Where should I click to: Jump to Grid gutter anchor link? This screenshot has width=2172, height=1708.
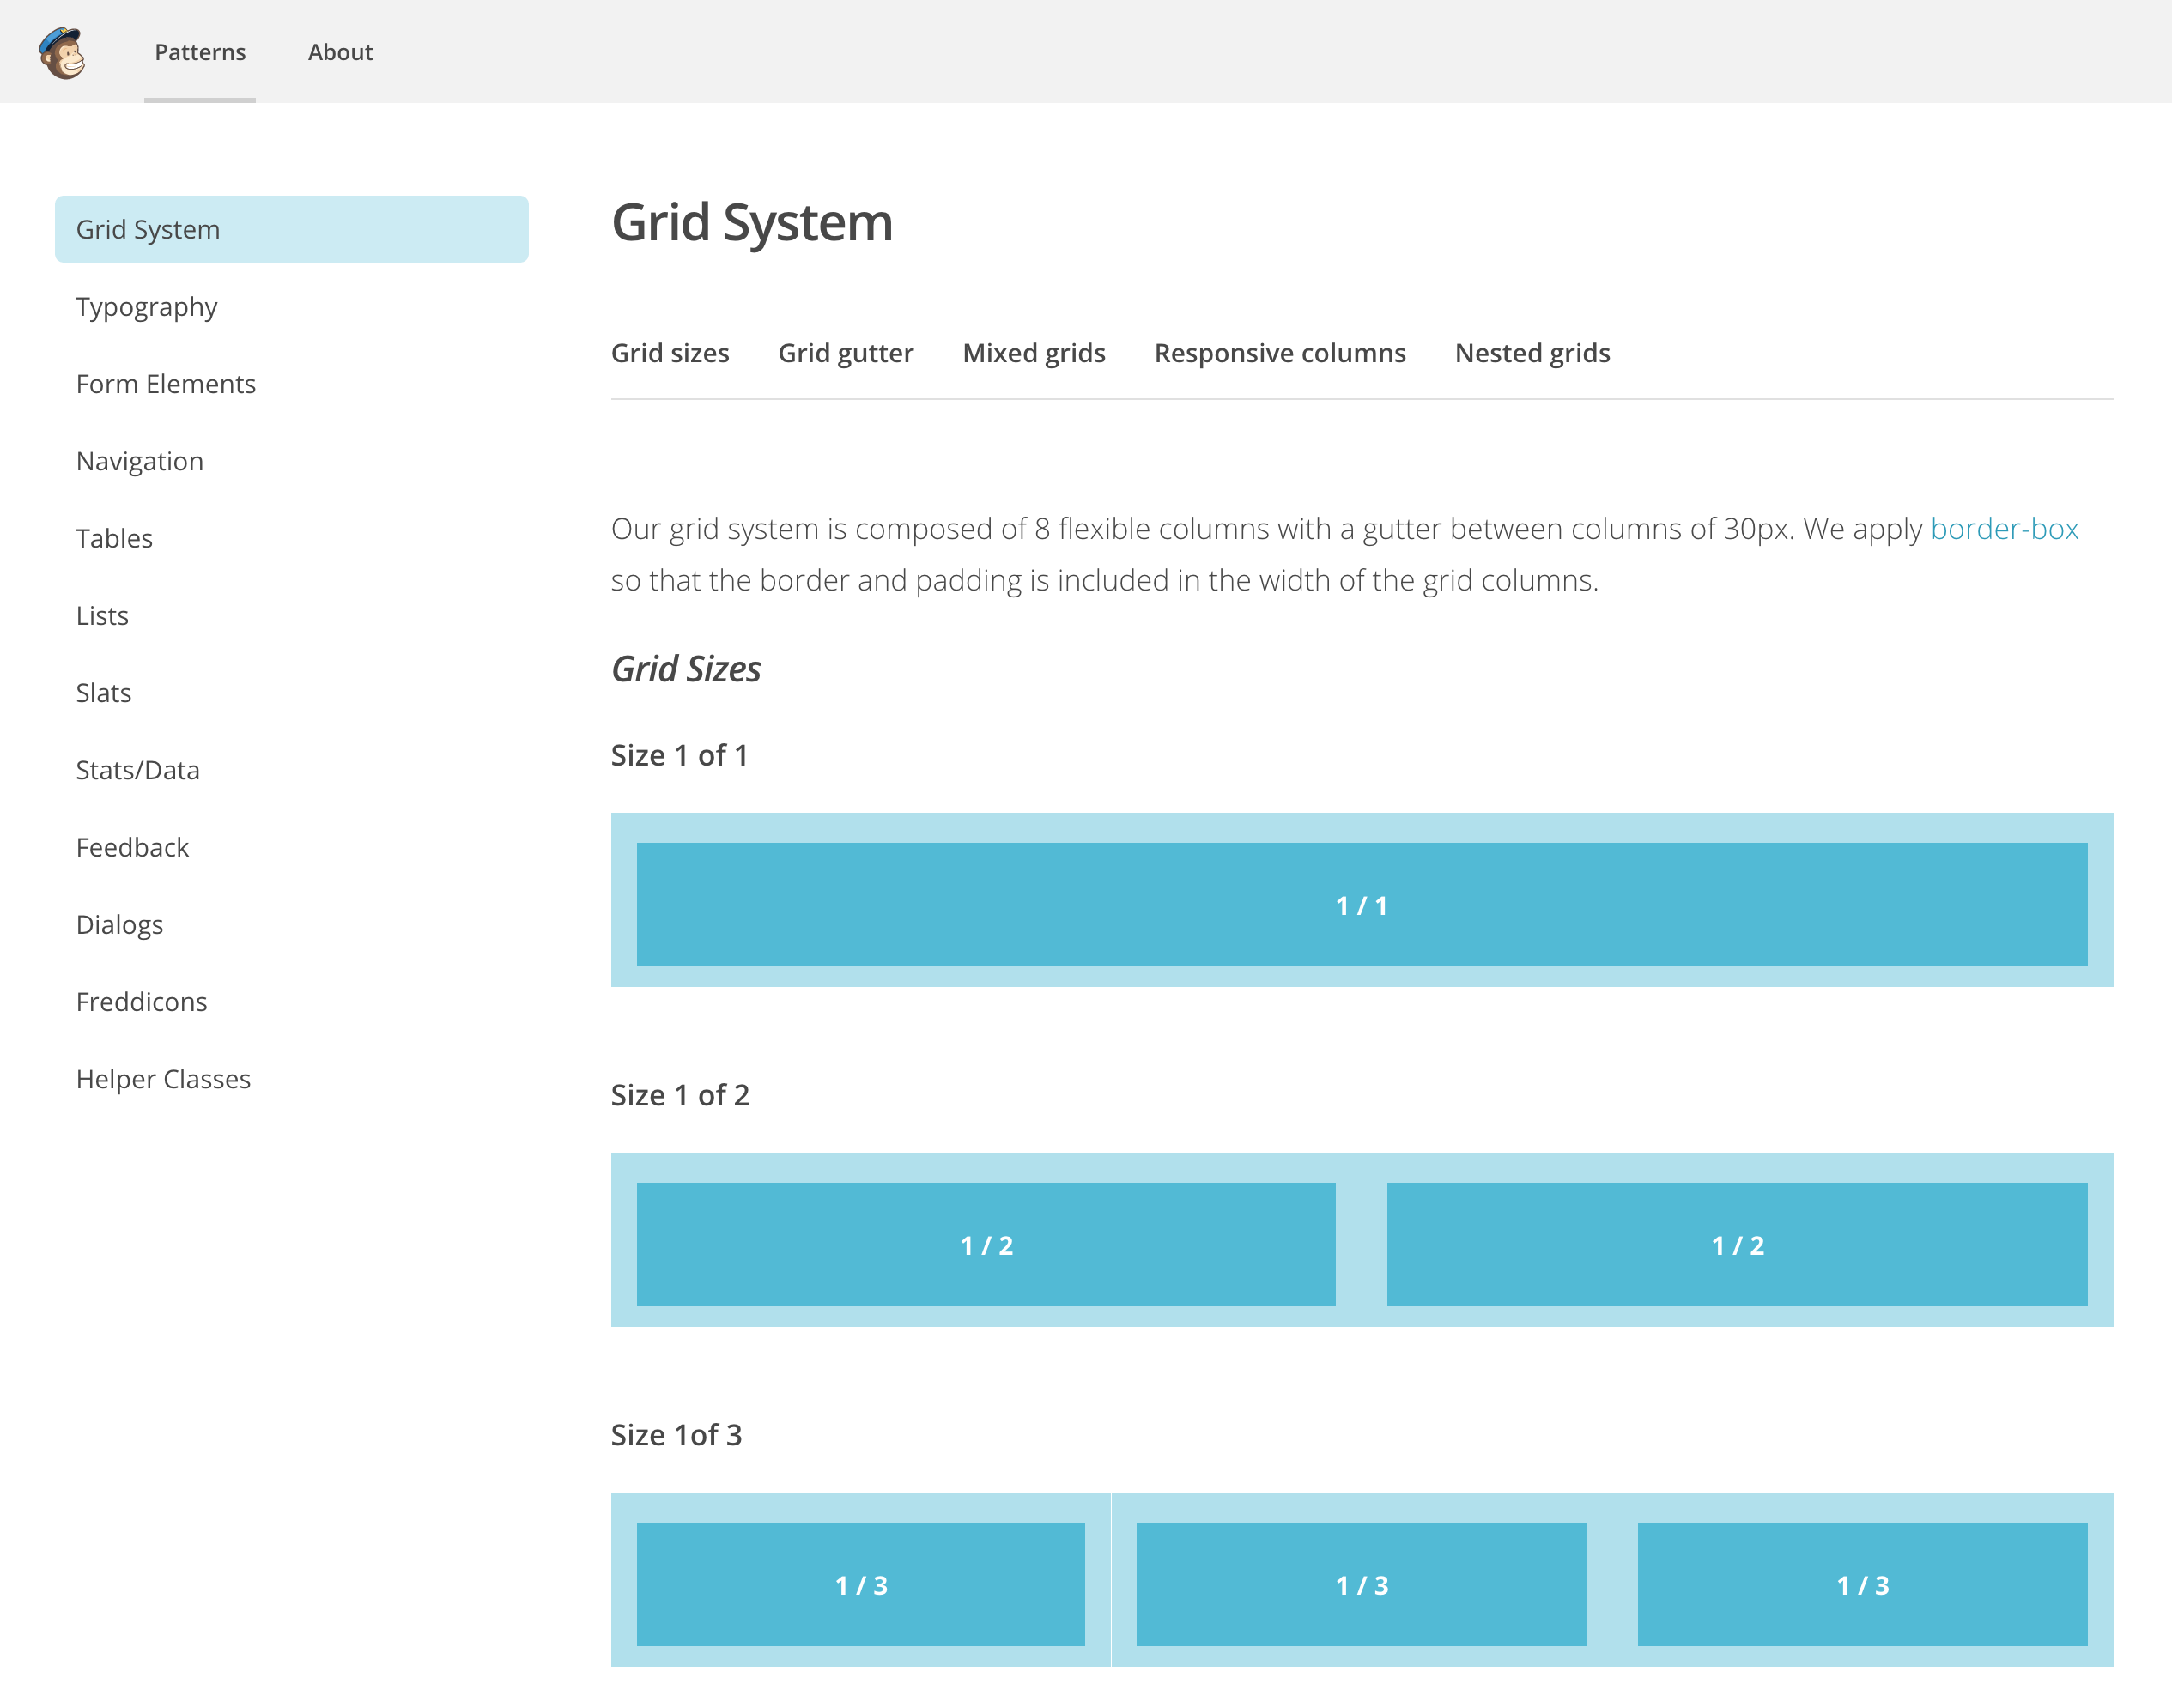tap(845, 353)
